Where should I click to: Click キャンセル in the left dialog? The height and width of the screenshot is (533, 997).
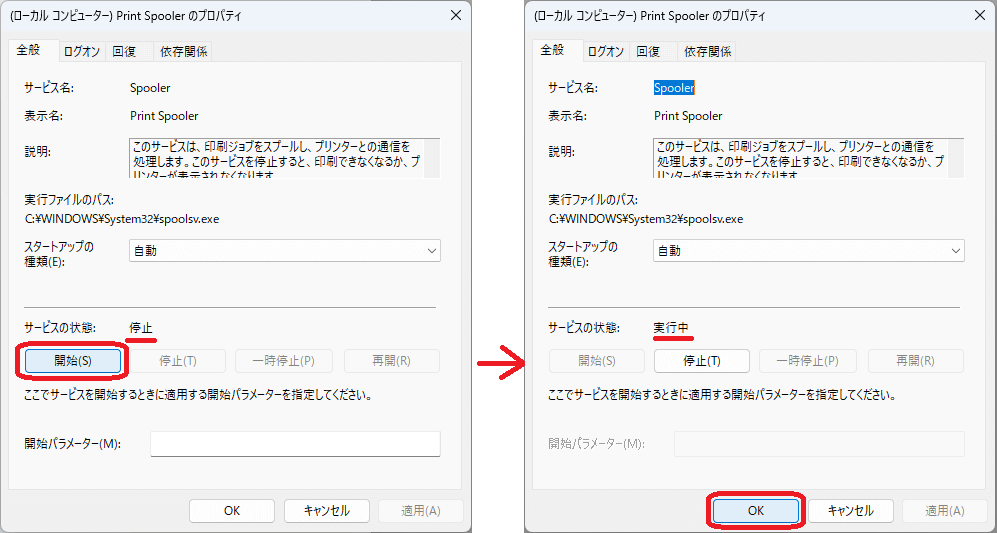(x=326, y=510)
